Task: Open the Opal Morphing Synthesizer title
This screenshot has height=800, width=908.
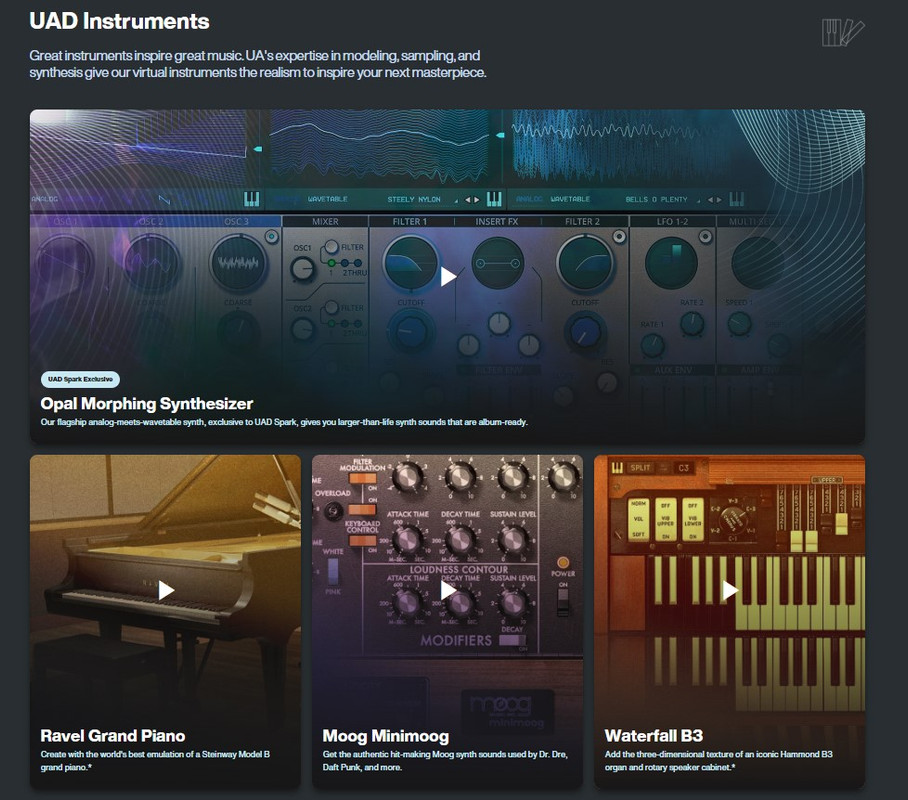Action: coord(147,403)
